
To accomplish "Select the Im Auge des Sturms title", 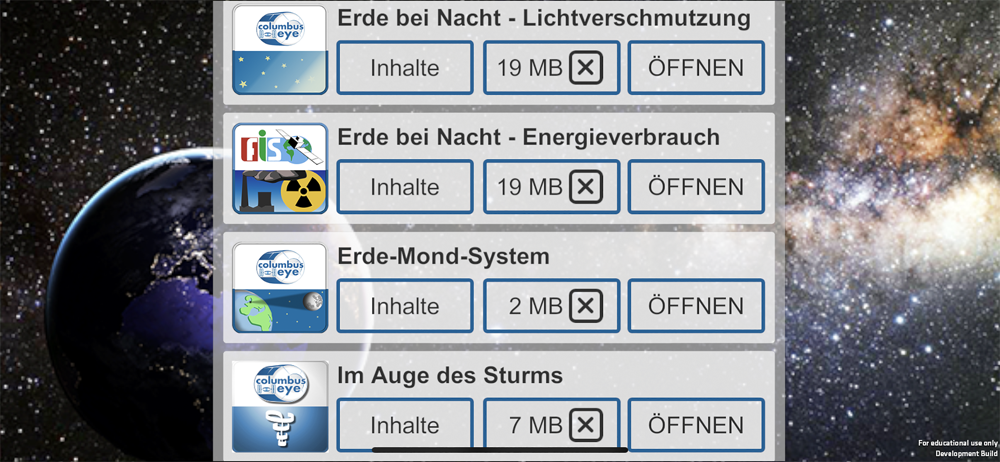I will (450, 376).
